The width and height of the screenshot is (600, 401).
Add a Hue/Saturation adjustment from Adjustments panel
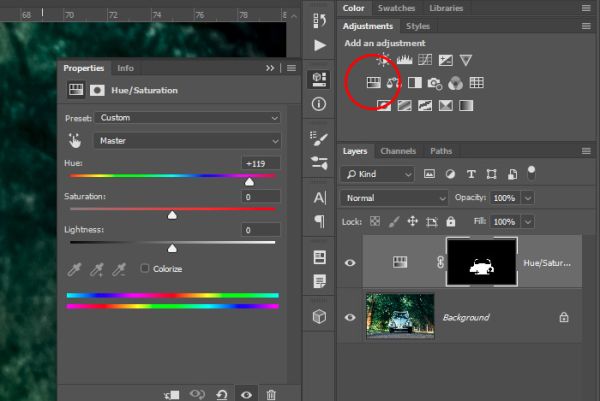[x=373, y=83]
